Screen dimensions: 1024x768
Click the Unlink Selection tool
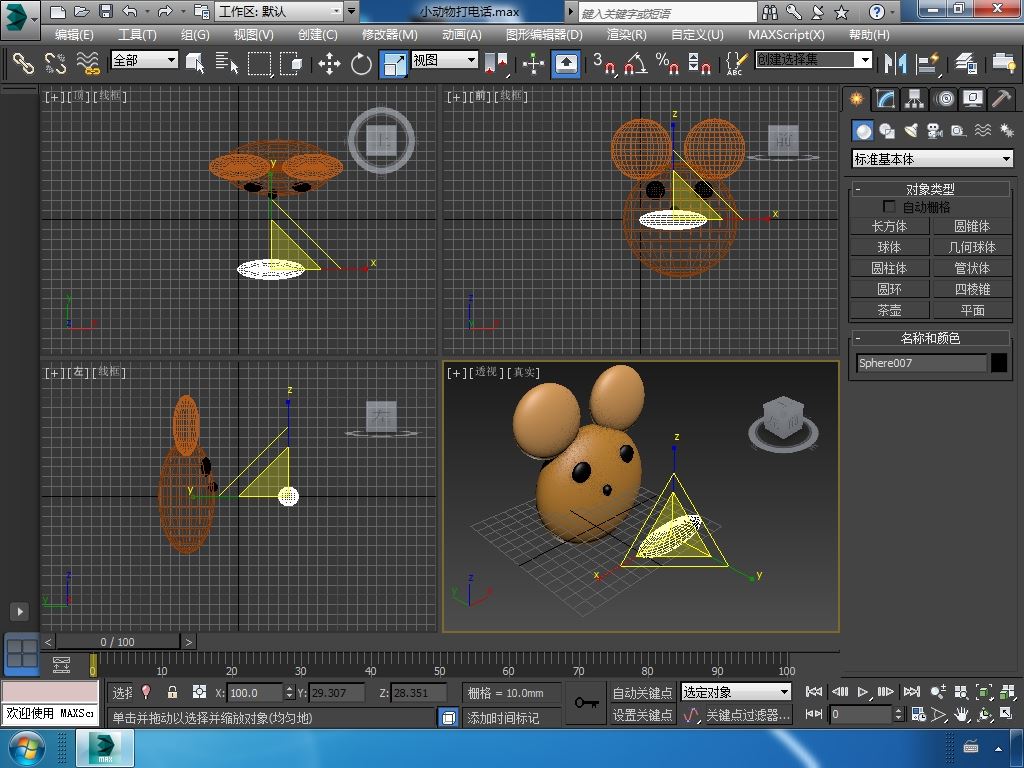point(55,63)
